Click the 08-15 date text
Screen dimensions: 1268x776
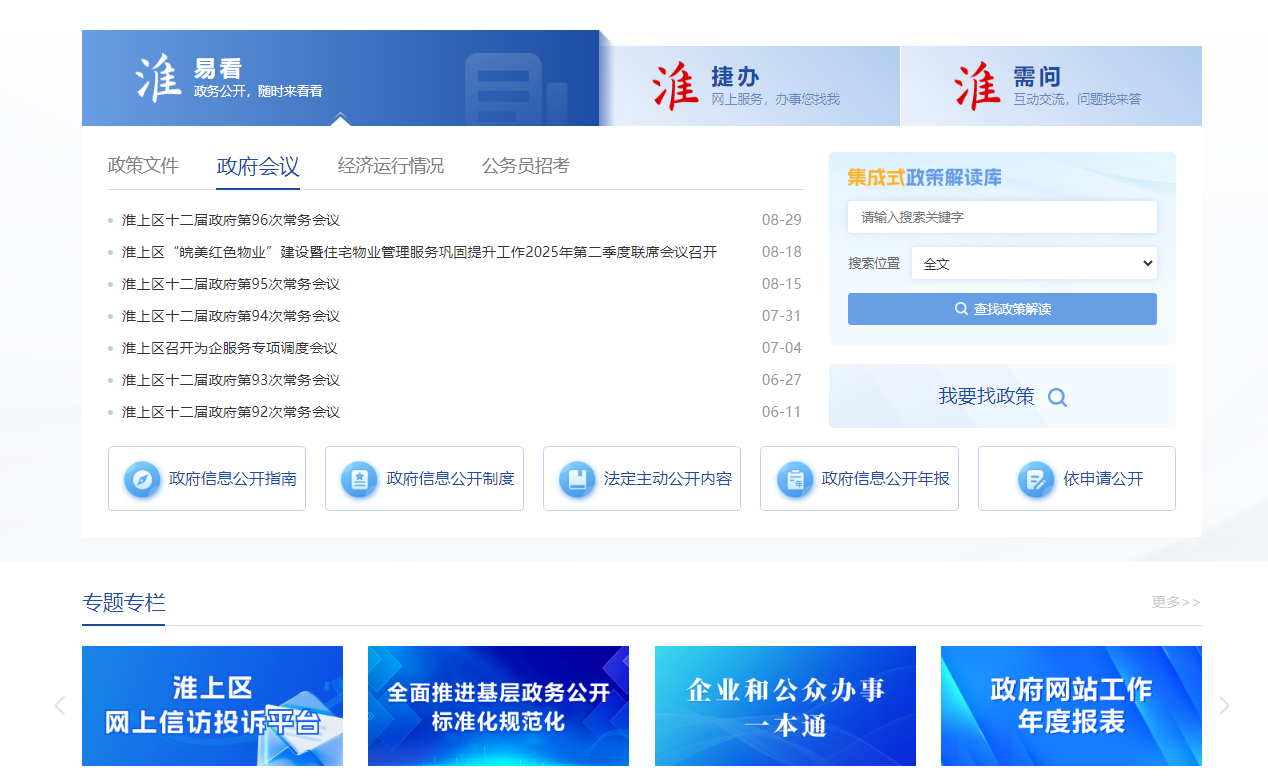(782, 284)
